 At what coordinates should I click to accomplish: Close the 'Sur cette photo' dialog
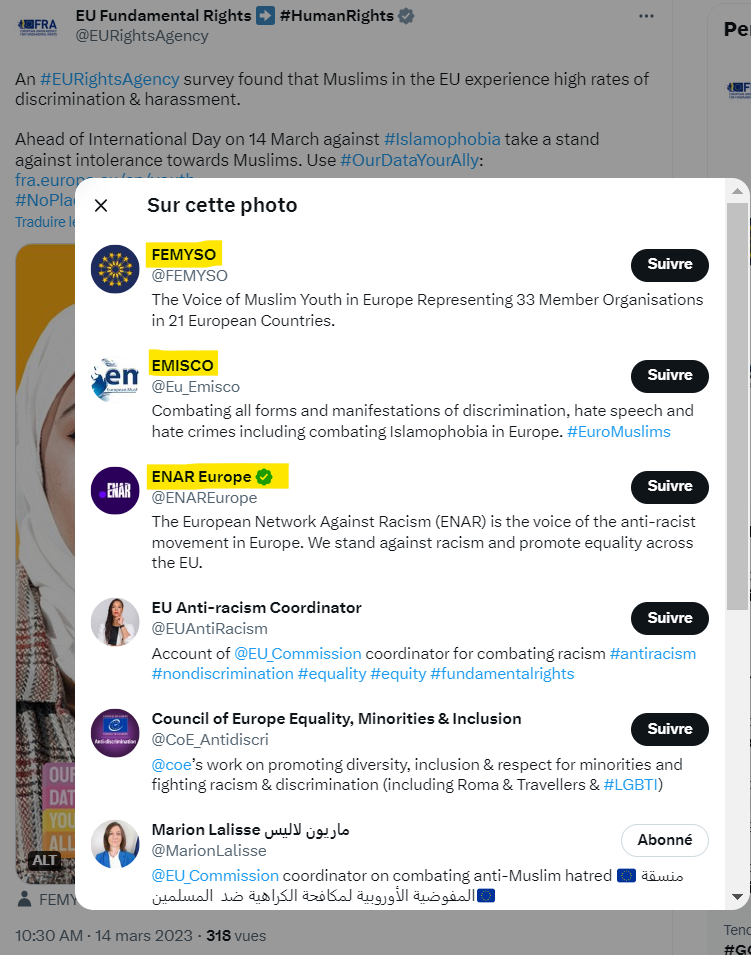101,205
